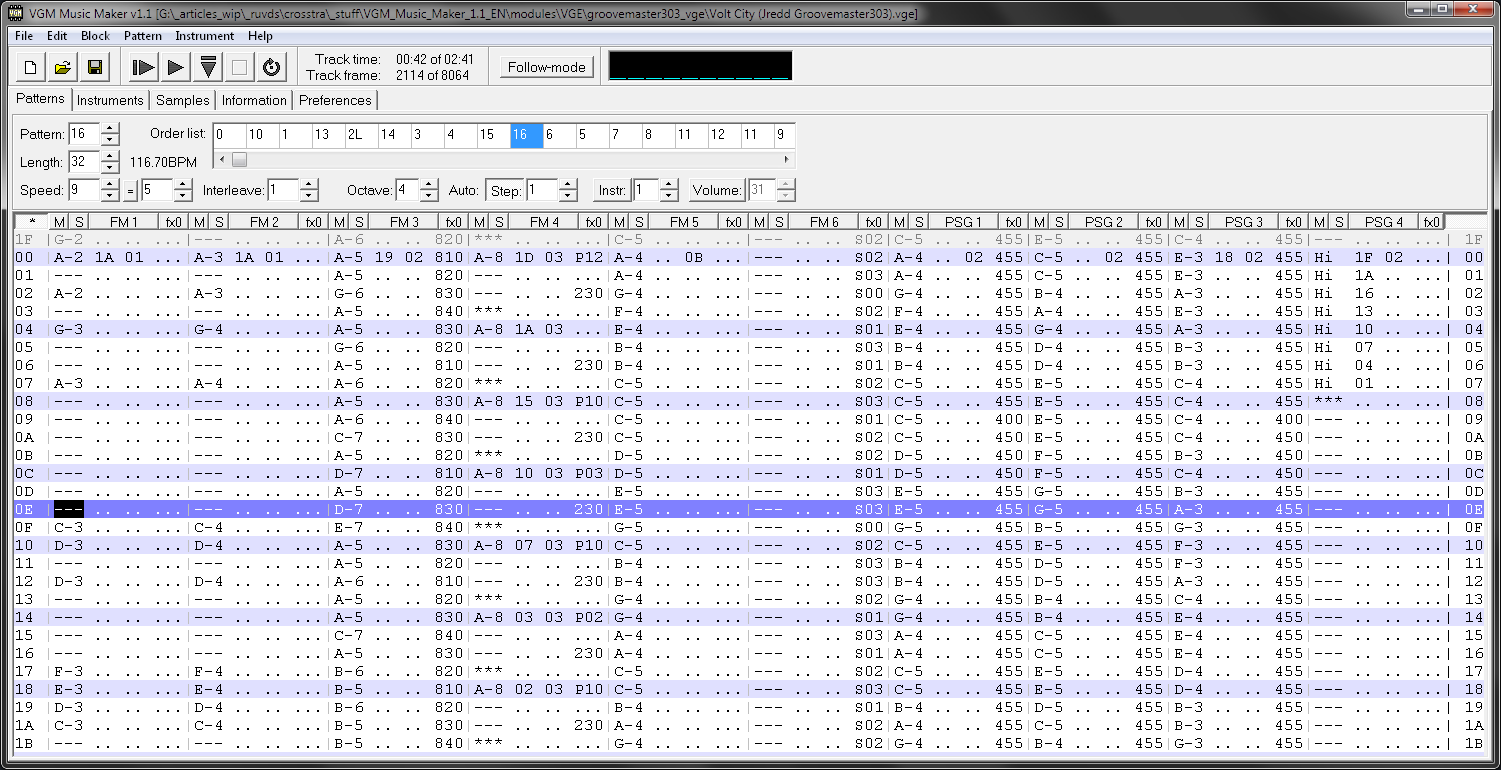
Task: Open the Edit menu
Action: pyautogui.click(x=57, y=36)
